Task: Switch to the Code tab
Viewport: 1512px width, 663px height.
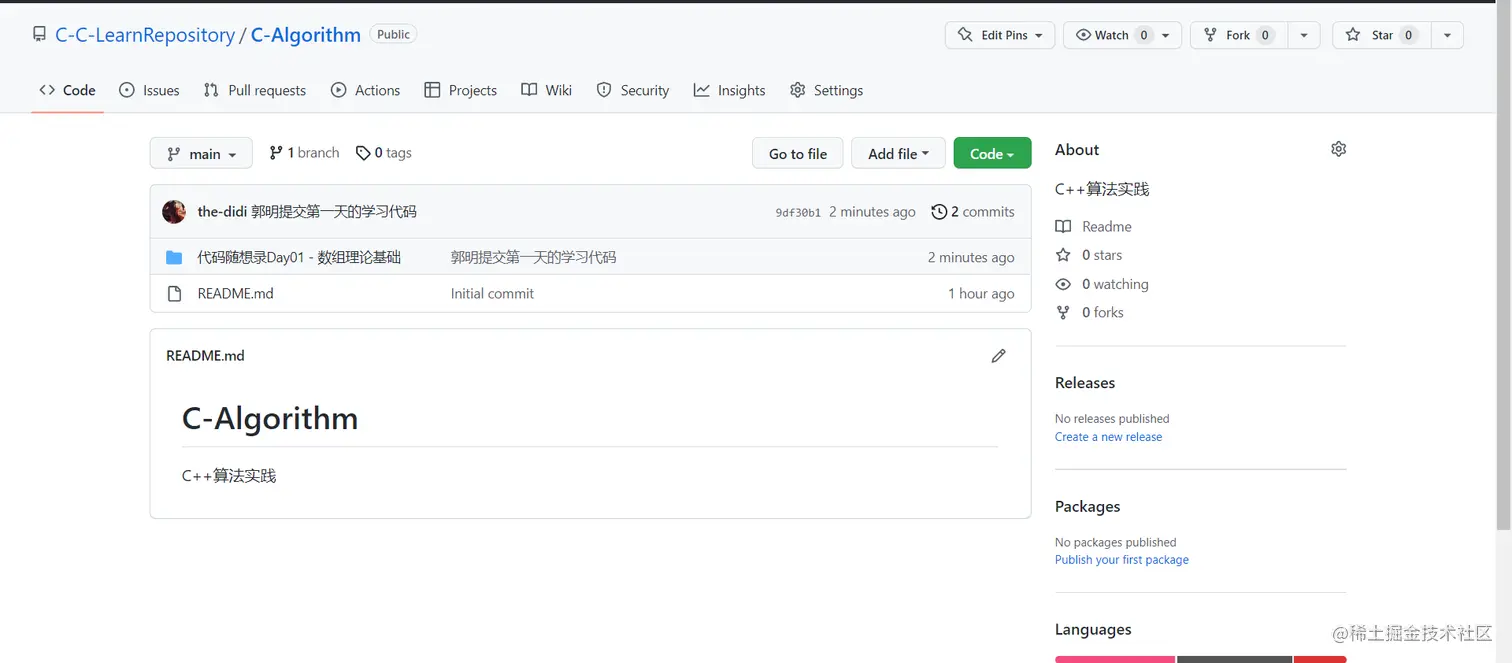Action: [x=67, y=90]
